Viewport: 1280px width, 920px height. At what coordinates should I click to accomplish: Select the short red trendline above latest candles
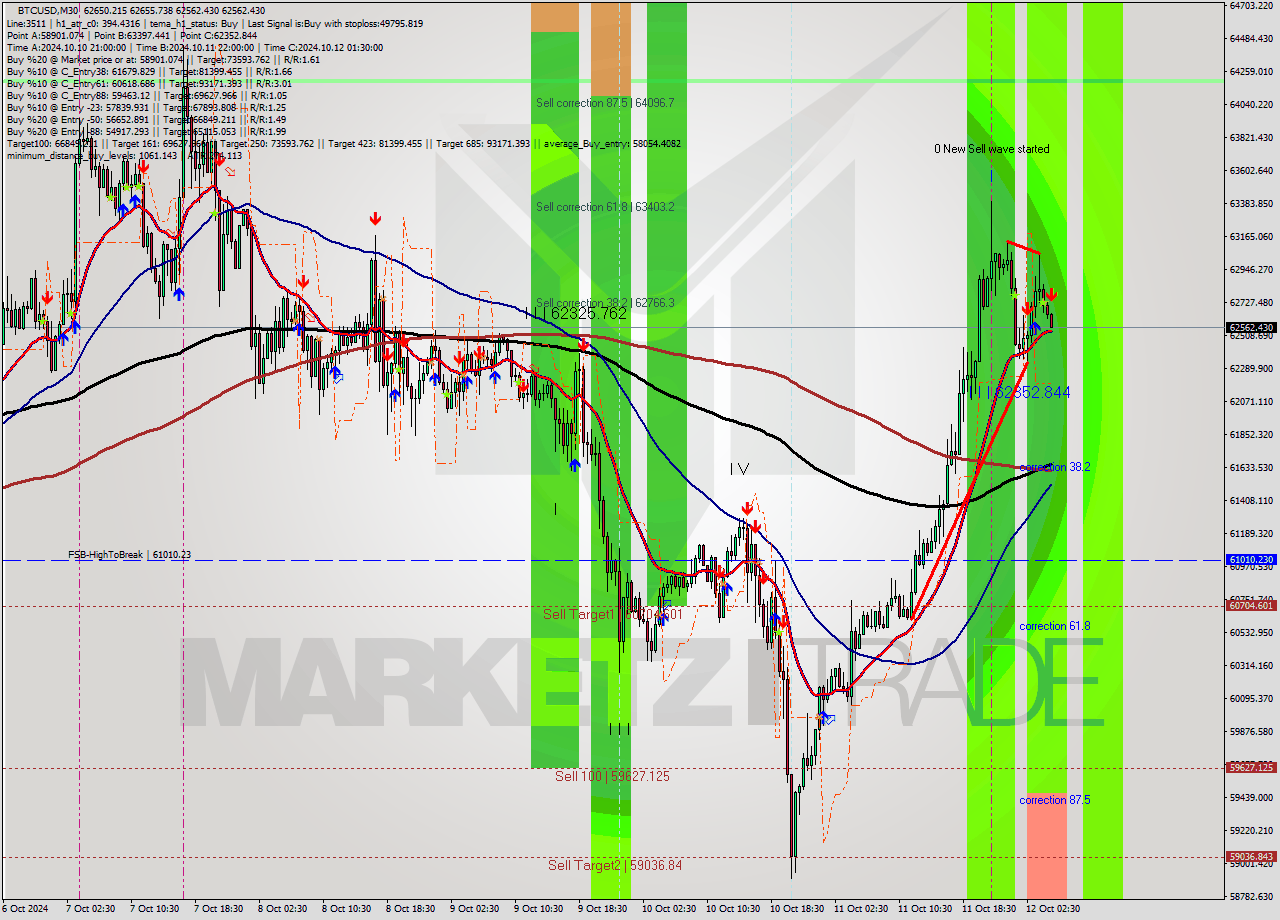click(x=1023, y=246)
